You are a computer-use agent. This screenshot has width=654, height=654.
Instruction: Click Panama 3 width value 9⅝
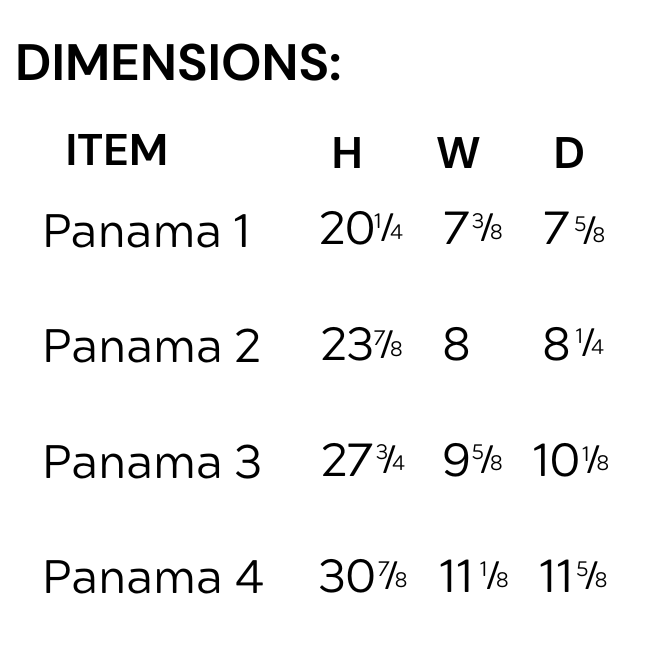(x=472, y=461)
